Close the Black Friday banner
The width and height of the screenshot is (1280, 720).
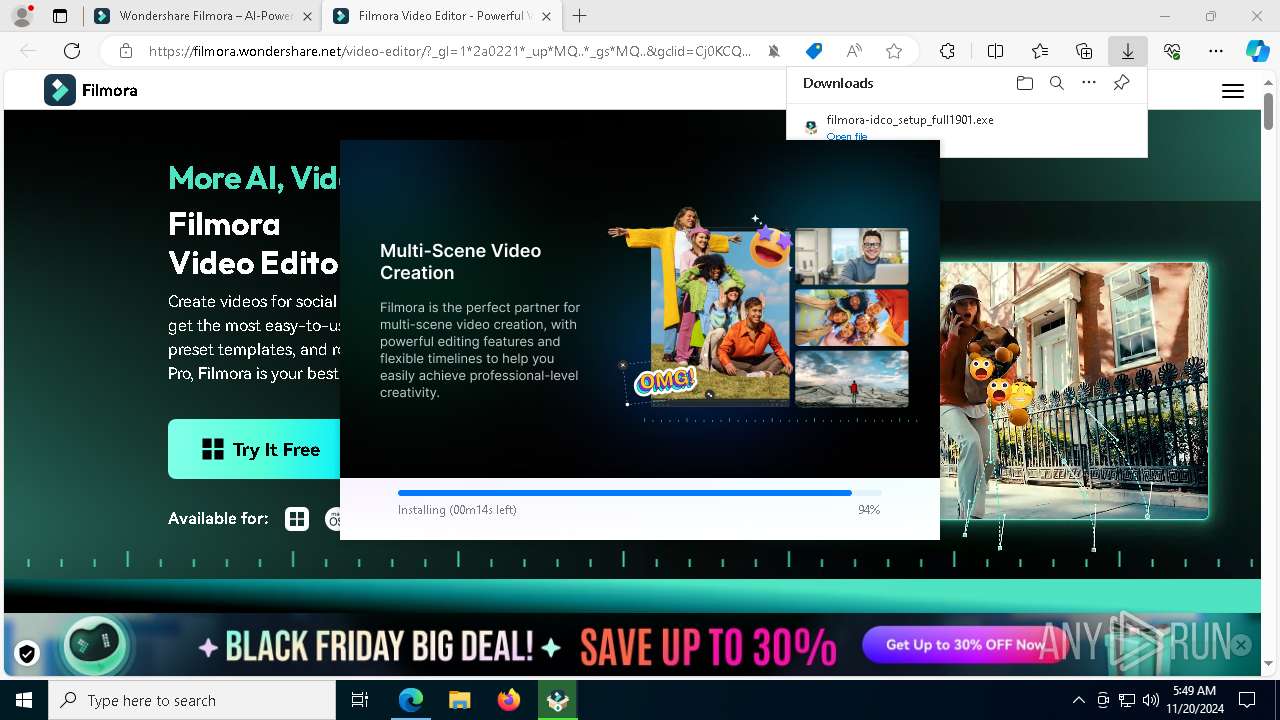(x=1241, y=645)
